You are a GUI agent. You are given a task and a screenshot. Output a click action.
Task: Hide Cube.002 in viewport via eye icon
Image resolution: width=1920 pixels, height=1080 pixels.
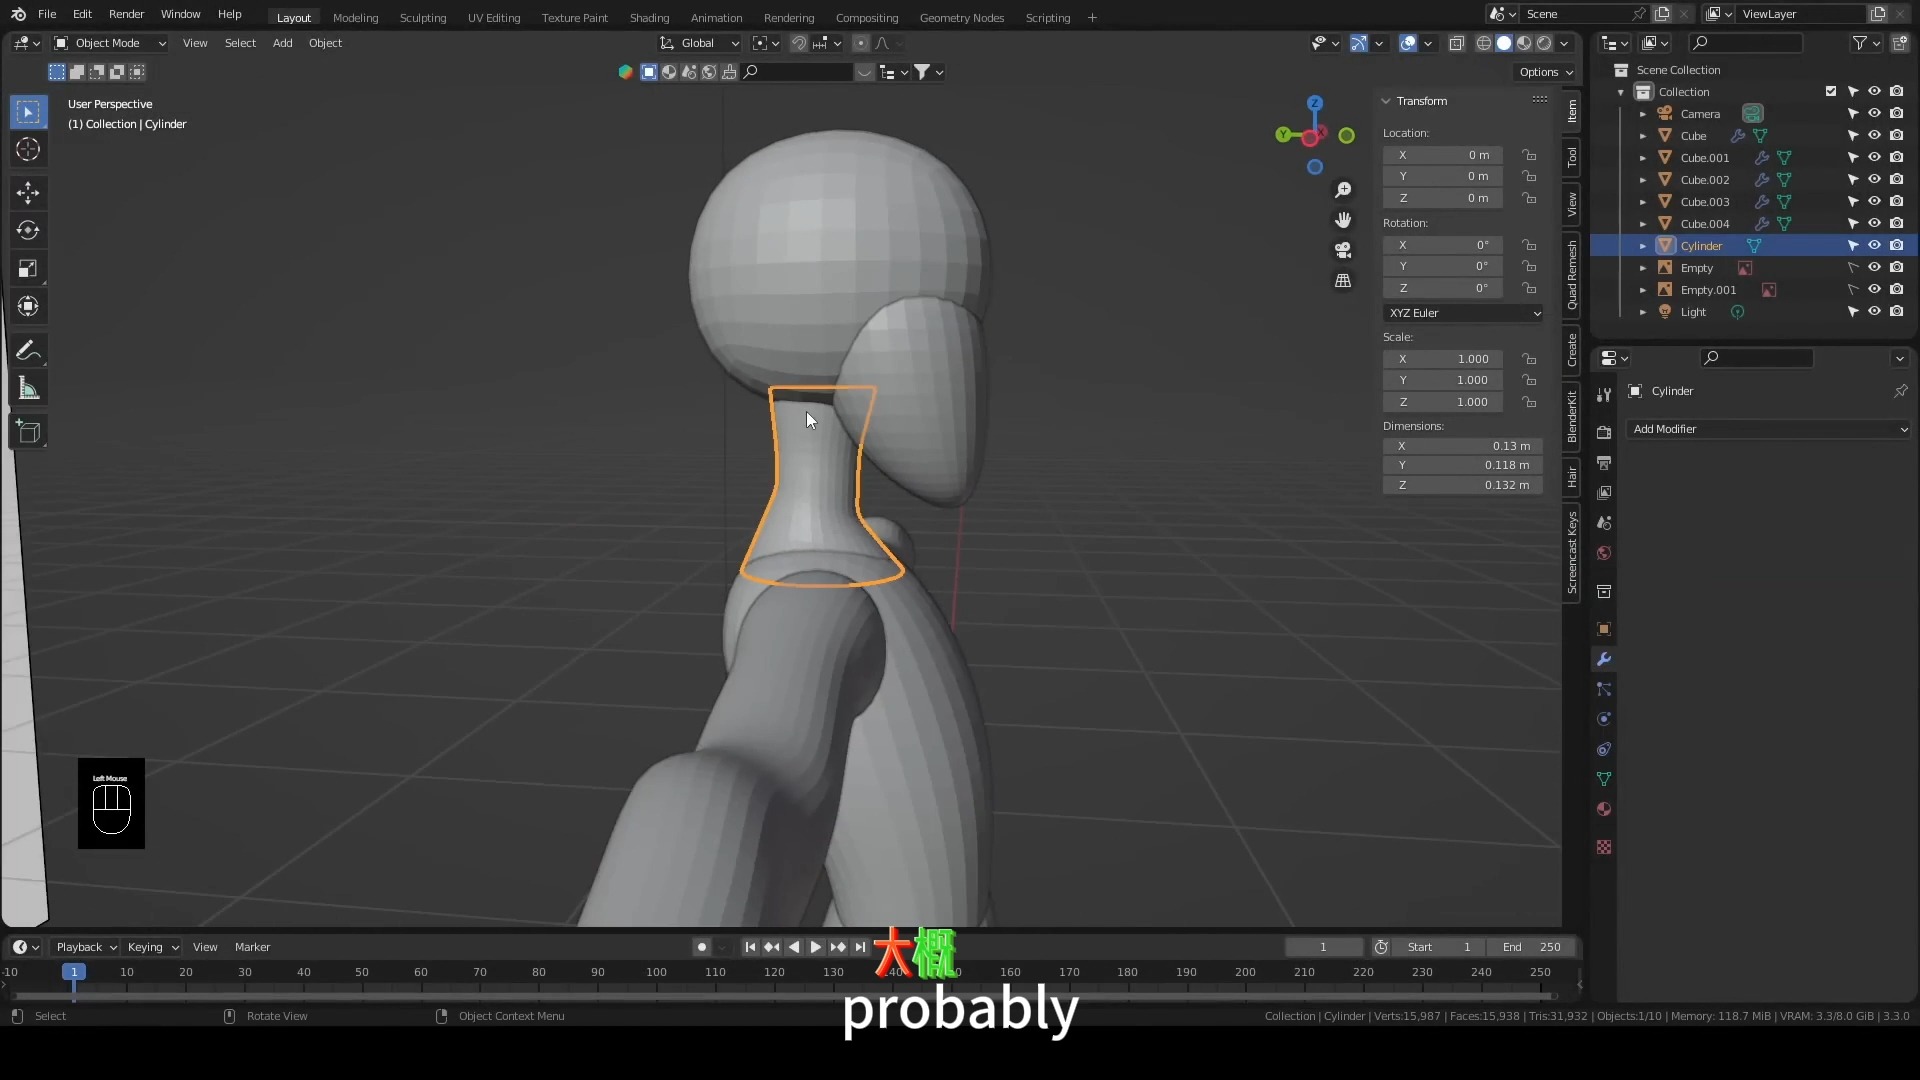tap(1875, 180)
